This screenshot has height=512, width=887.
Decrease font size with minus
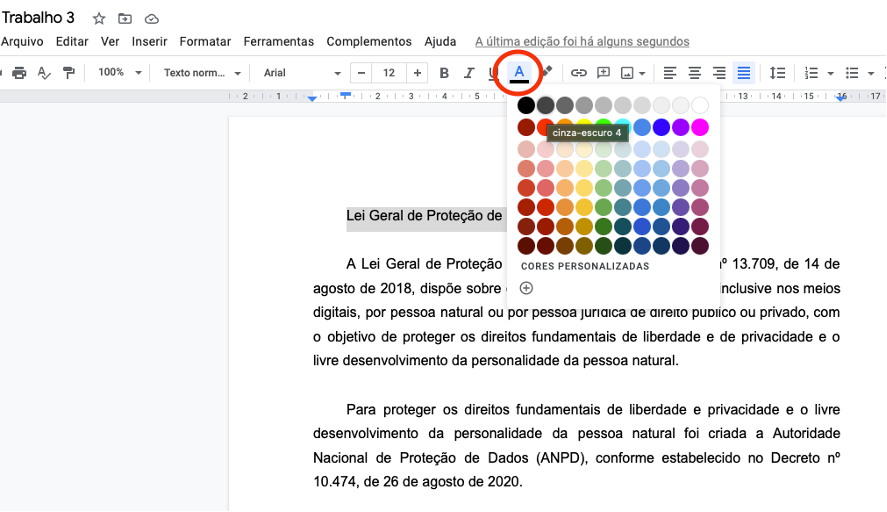tap(361, 72)
